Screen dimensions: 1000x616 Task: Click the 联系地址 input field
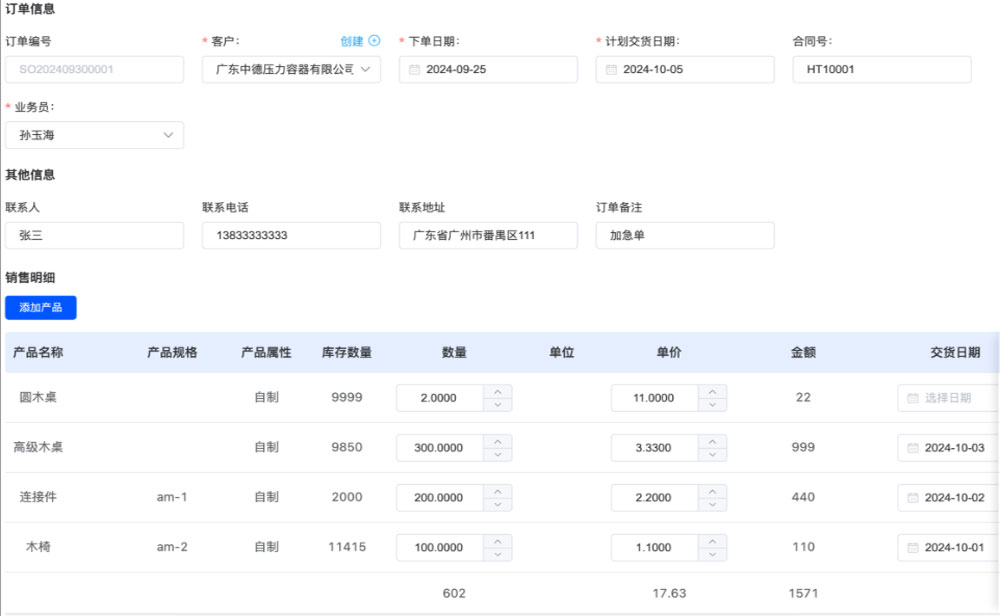(487, 236)
